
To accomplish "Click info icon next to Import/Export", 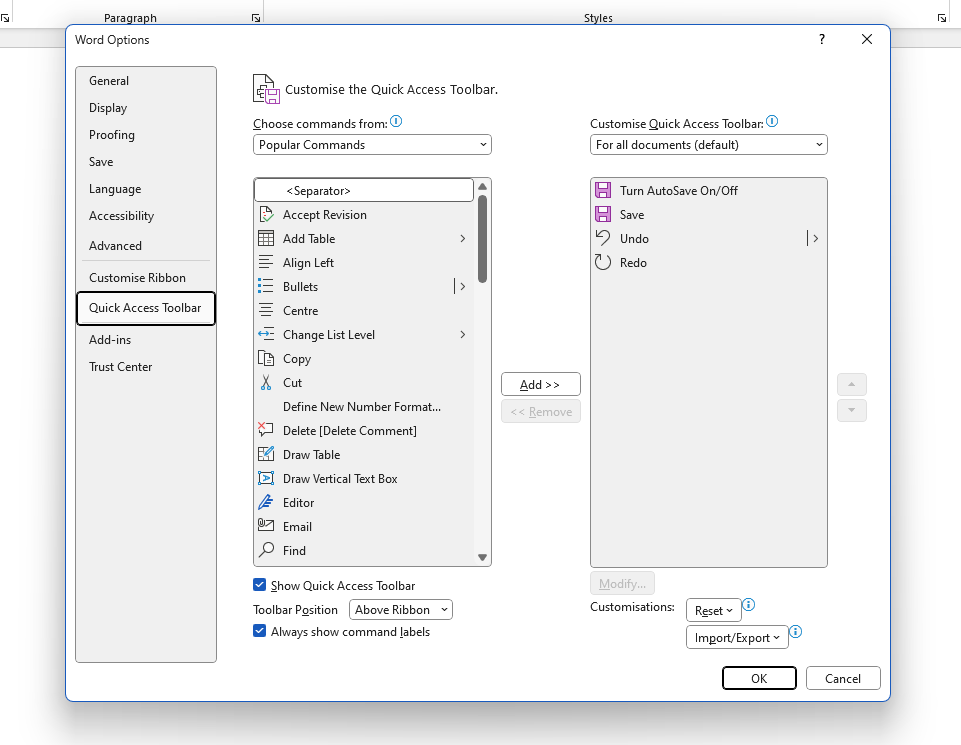I will 796,632.
